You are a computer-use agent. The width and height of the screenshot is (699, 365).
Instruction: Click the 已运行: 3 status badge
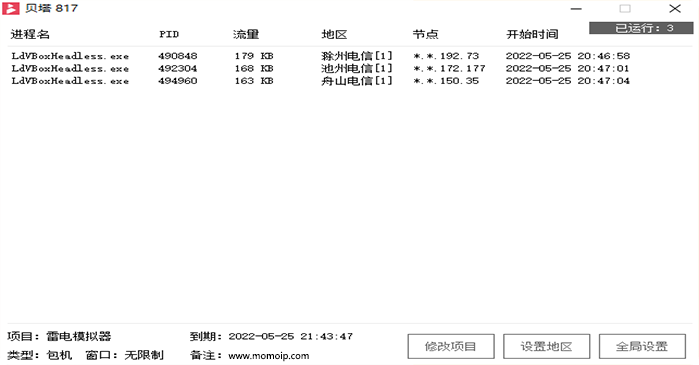(641, 28)
